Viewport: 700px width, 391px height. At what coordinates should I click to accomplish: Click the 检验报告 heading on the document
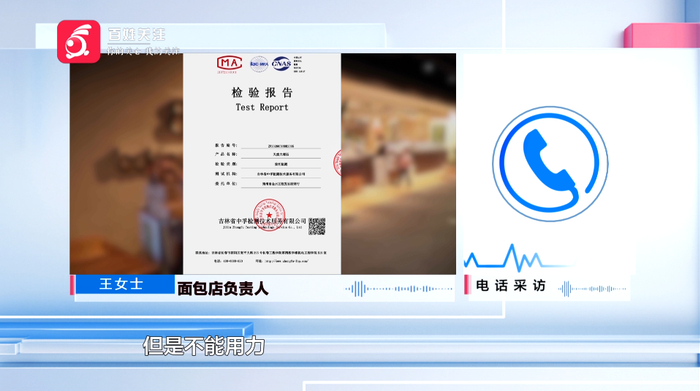[262, 92]
